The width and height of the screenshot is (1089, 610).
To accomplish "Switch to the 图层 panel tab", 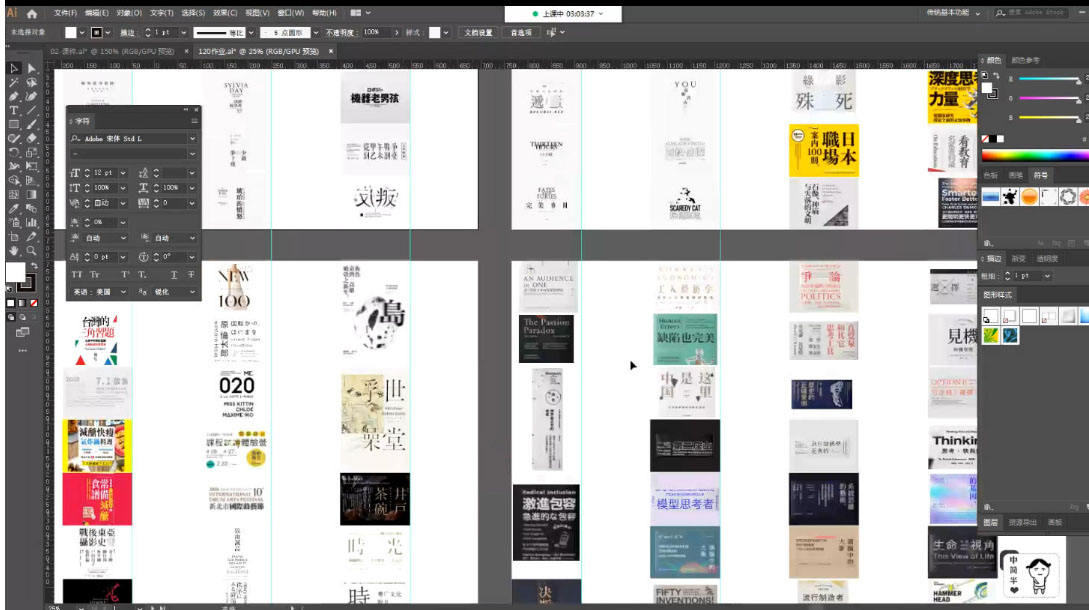I will [990, 522].
